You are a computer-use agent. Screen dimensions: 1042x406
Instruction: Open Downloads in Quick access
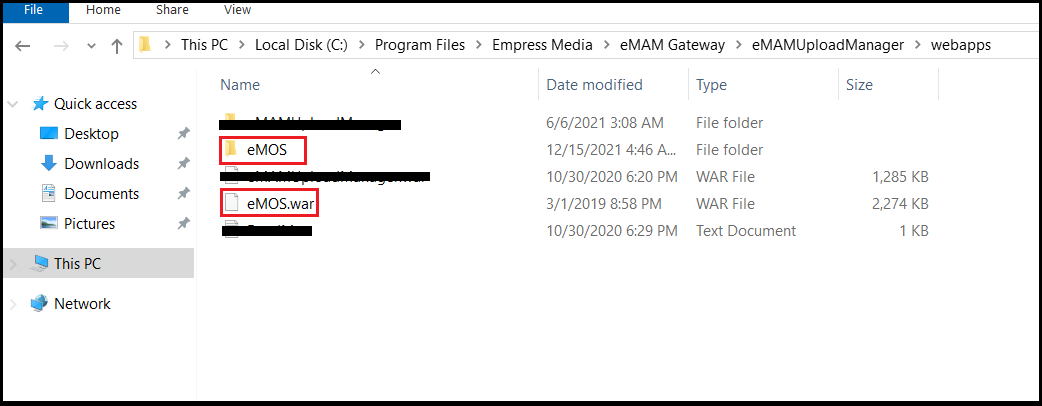pyautogui.click(x=101, y=163)
